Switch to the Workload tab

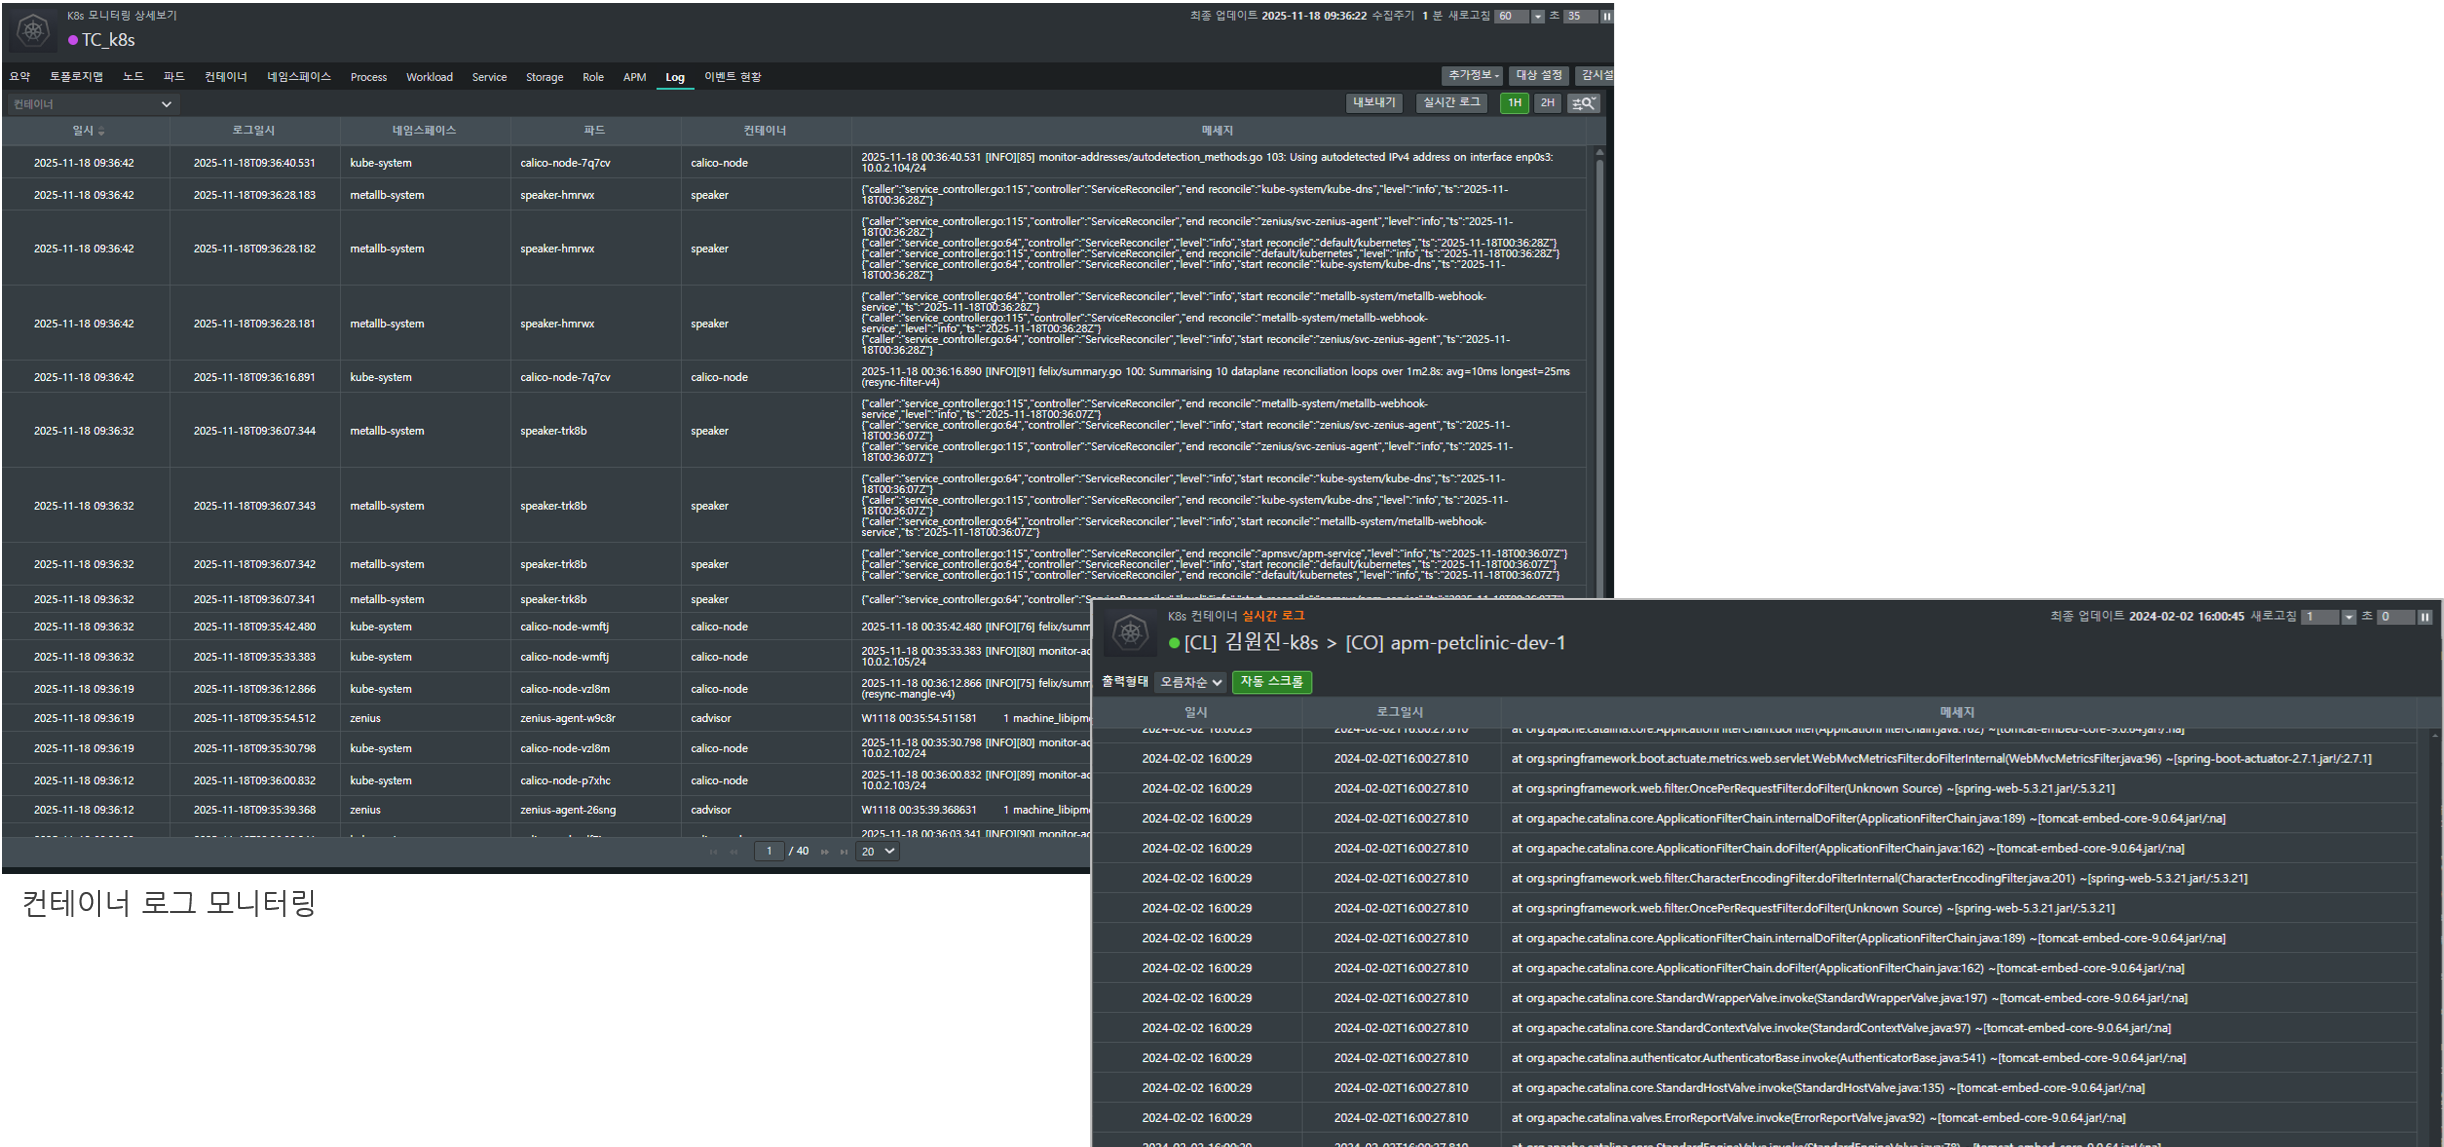pyautogui.click(x=429, y=77)
